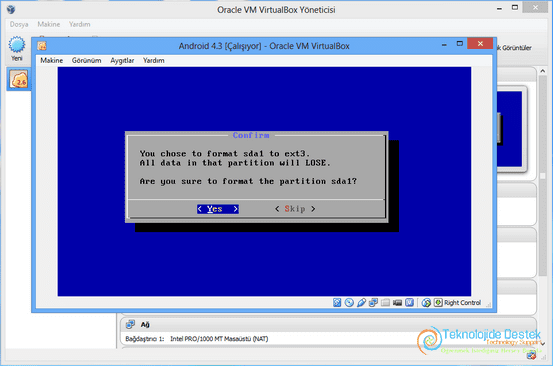Viewport: 553px width, 366px height.
Task: Minimize the Android 4.3 VM window
Action: [x=444, y=44]
